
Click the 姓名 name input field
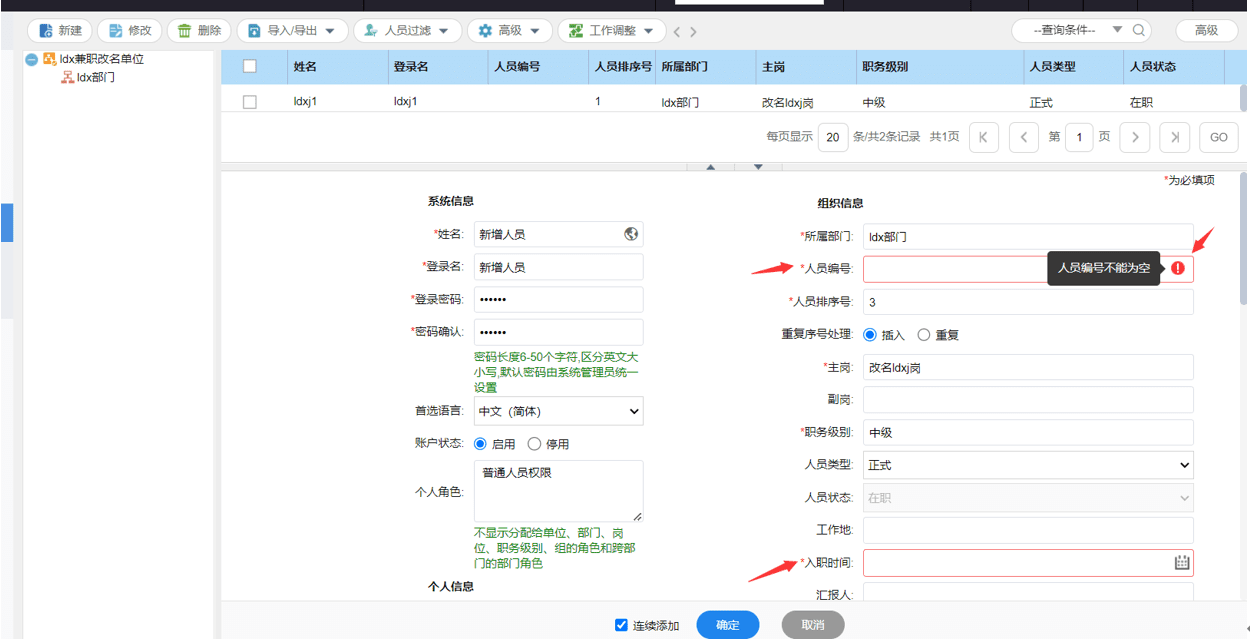tap(558, 234)
